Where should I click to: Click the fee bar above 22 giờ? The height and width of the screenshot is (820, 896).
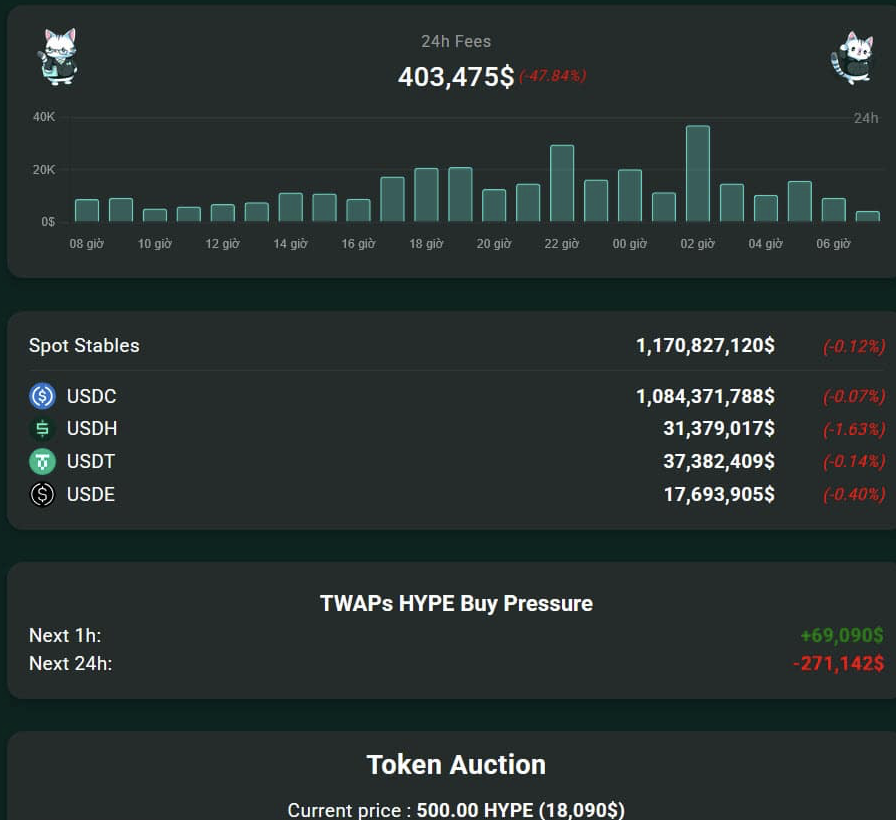pyautogui.click(x=562, y=184)
